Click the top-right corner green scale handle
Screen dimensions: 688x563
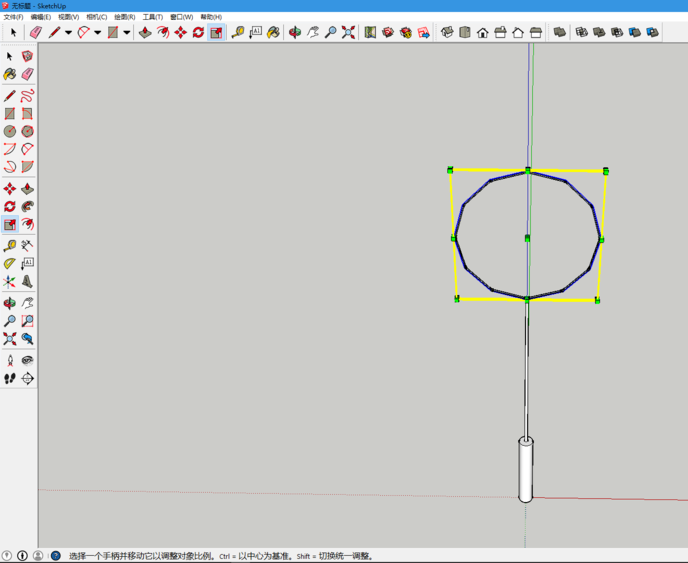click(606, 171)
